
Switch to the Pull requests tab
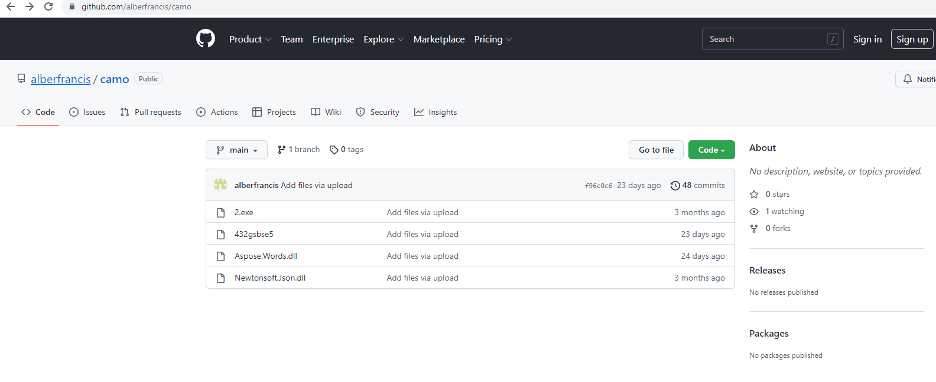150,112
